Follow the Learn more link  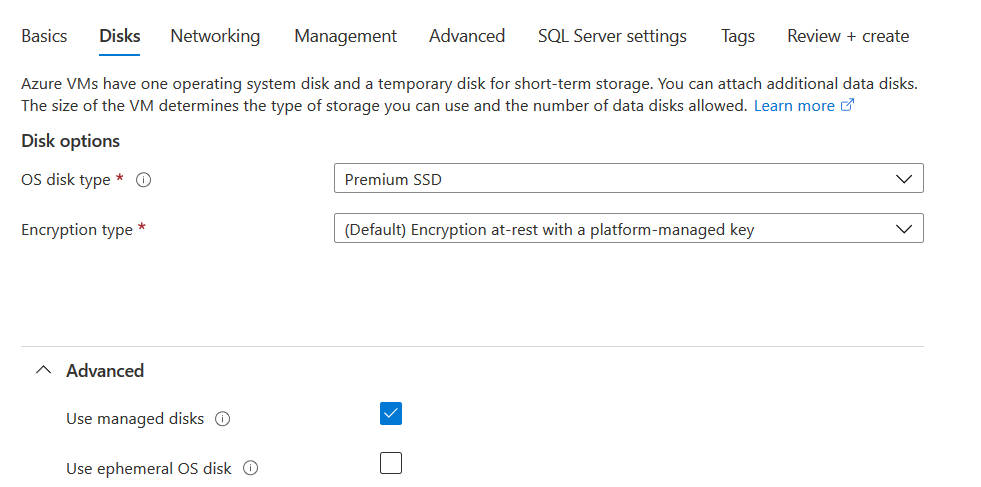[x=794, y=105]
